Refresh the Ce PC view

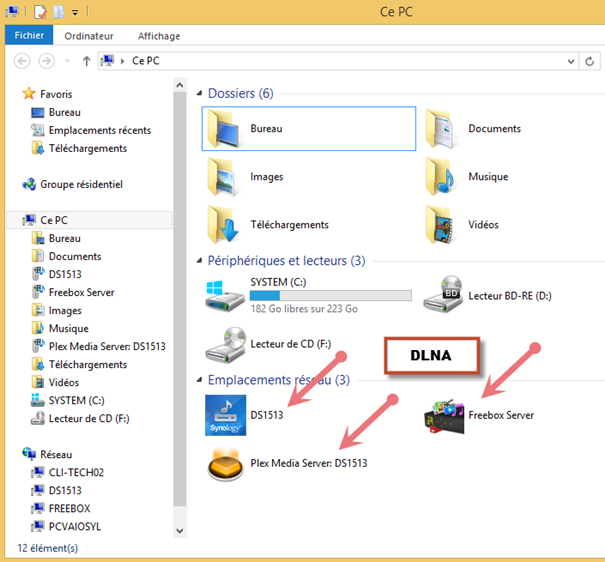[590, 61]
